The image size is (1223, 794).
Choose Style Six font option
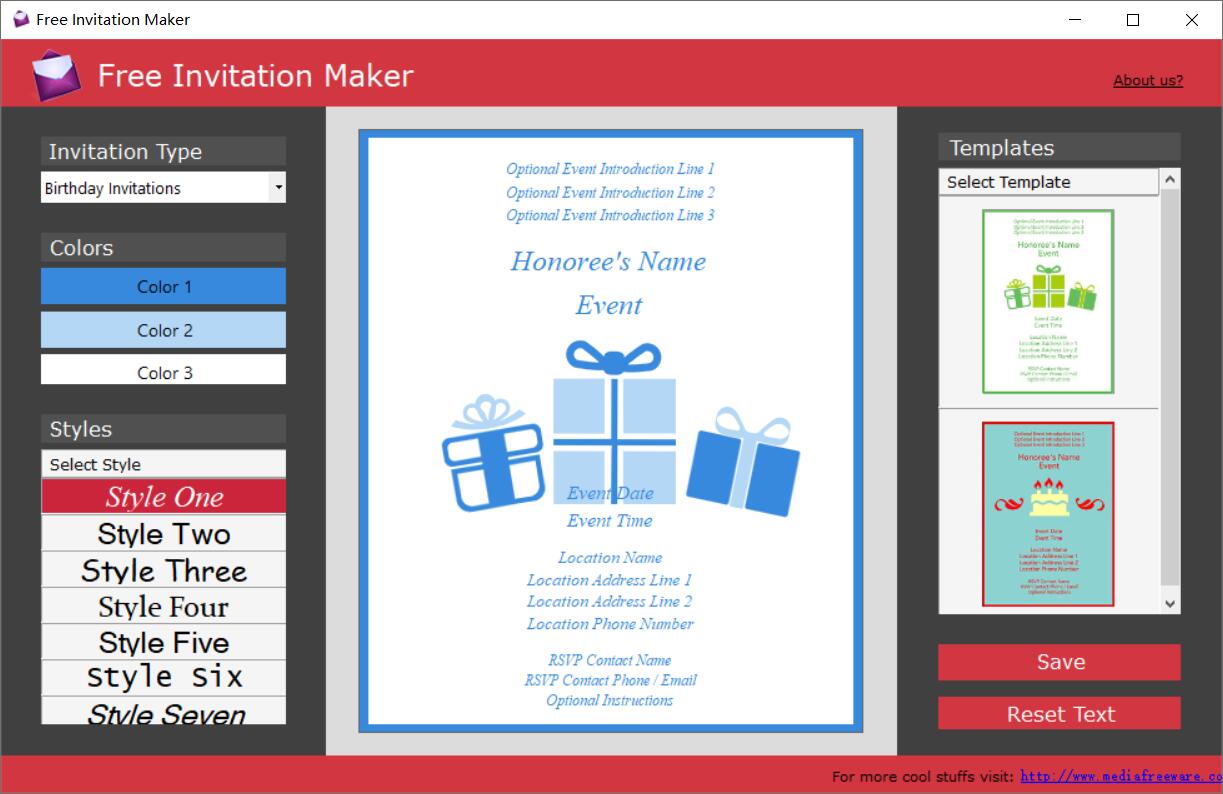tap(163, 677)
